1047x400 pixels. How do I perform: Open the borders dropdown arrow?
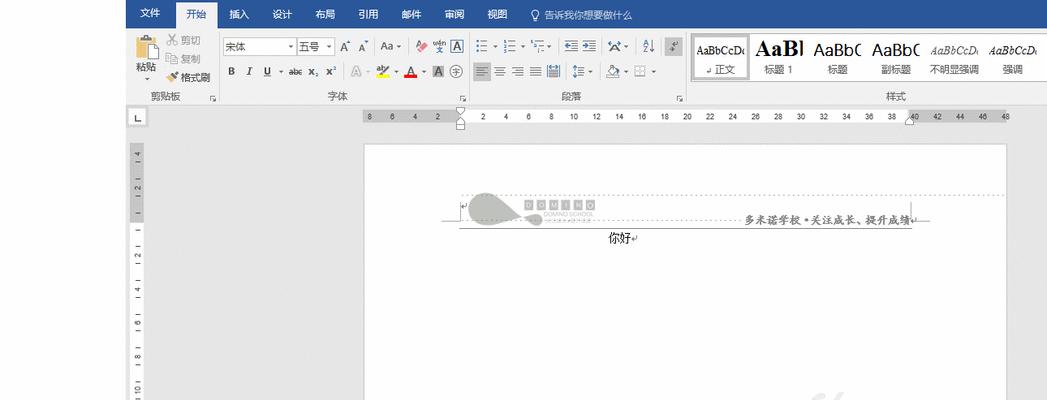point(654,71)
